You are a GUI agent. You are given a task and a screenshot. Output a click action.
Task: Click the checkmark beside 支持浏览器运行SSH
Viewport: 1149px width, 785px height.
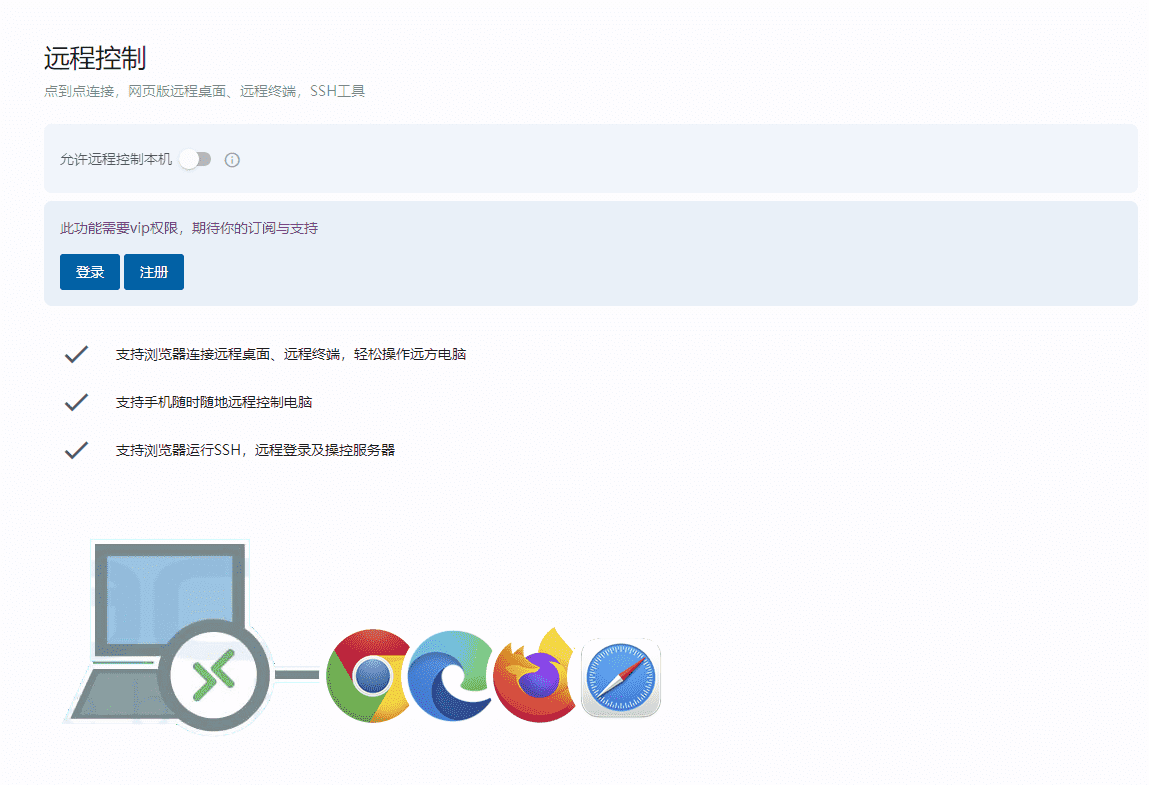76,449
